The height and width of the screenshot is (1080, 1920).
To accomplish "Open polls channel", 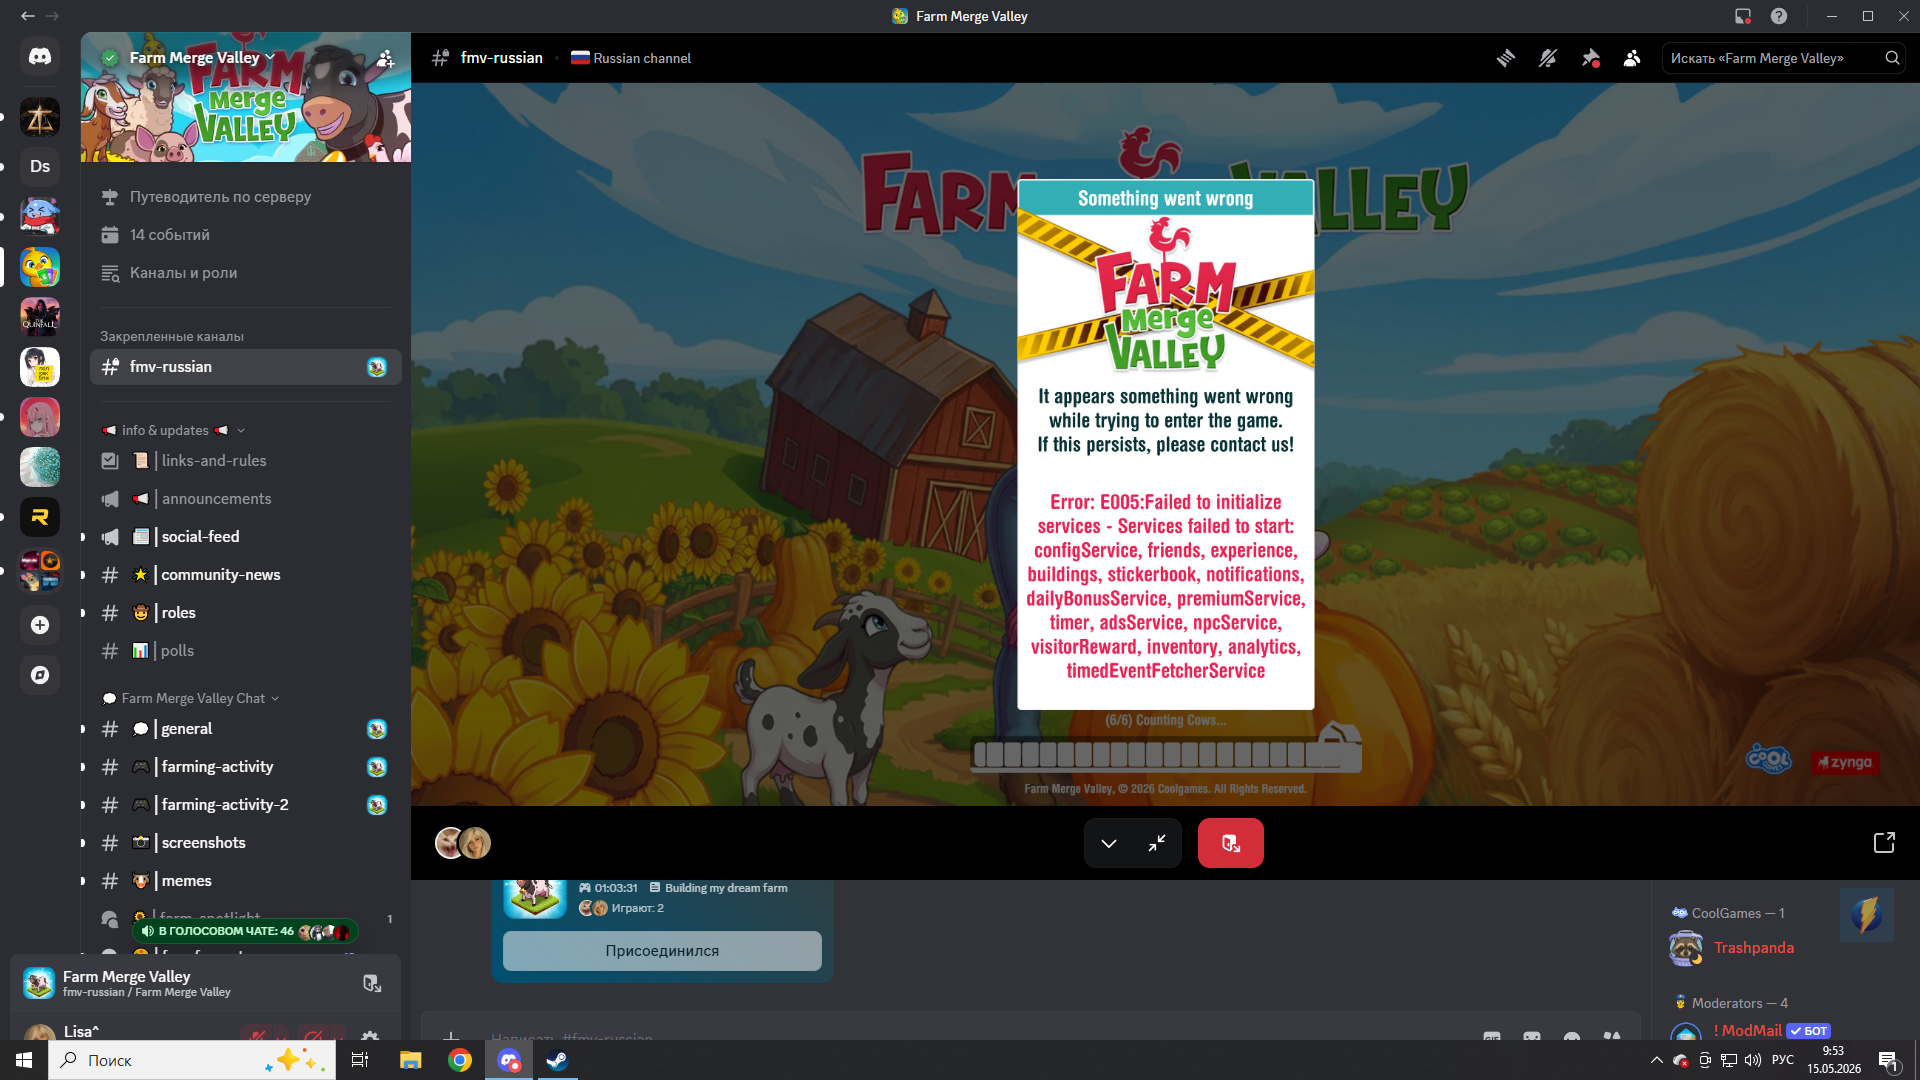I will (x=246, y=651).
